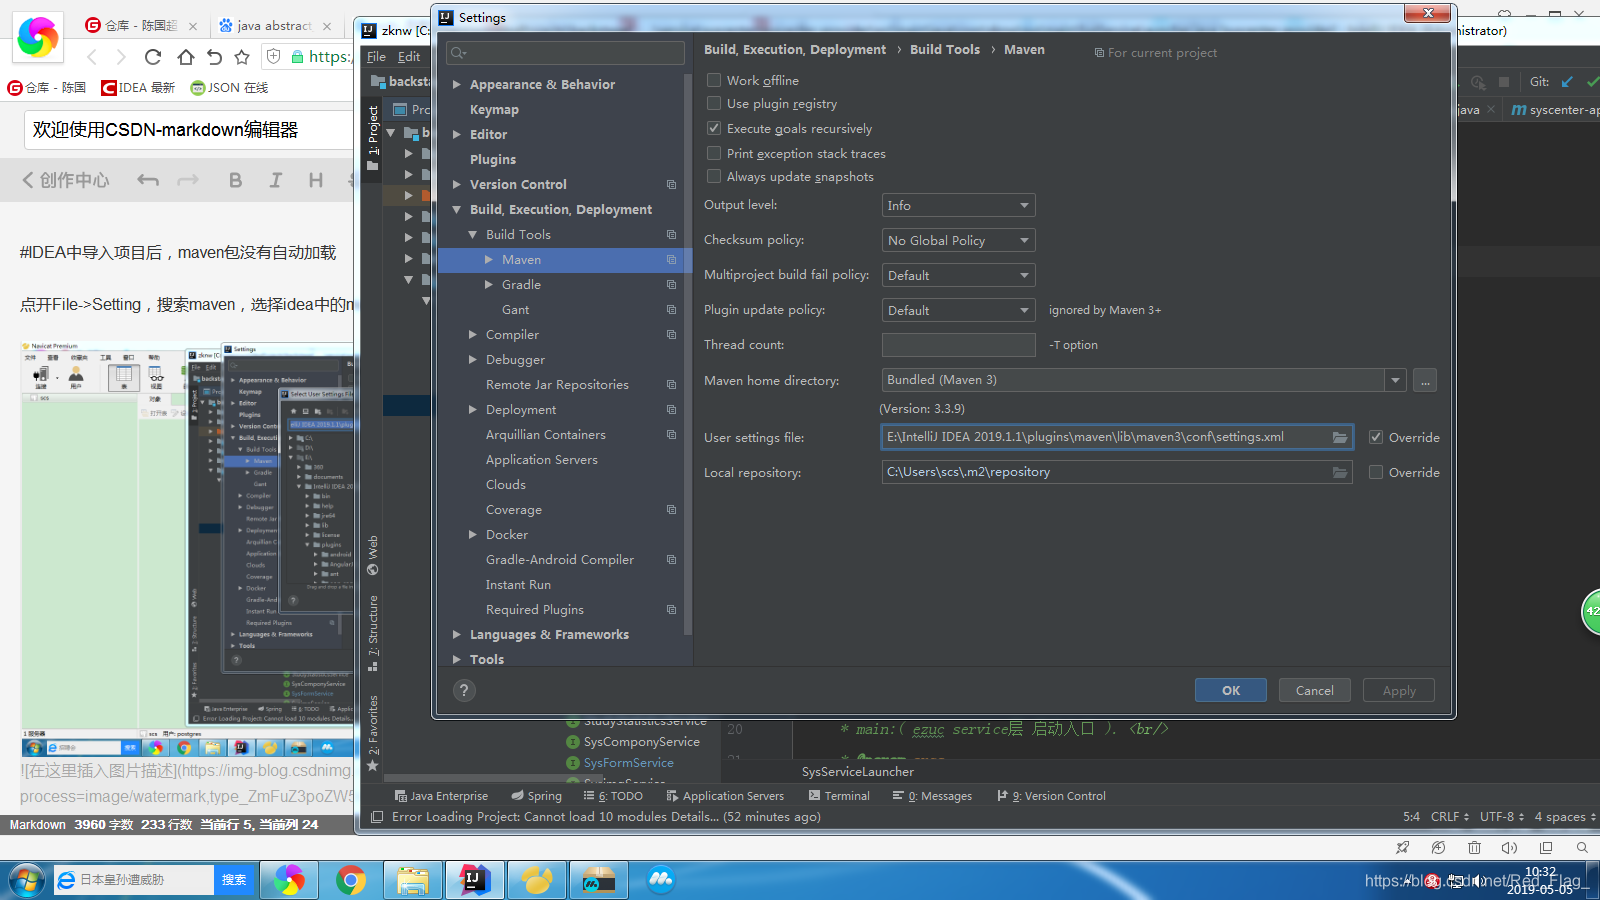
Task: Click Build Tools in the breadcrumb
Action: (x=945, y=49)
